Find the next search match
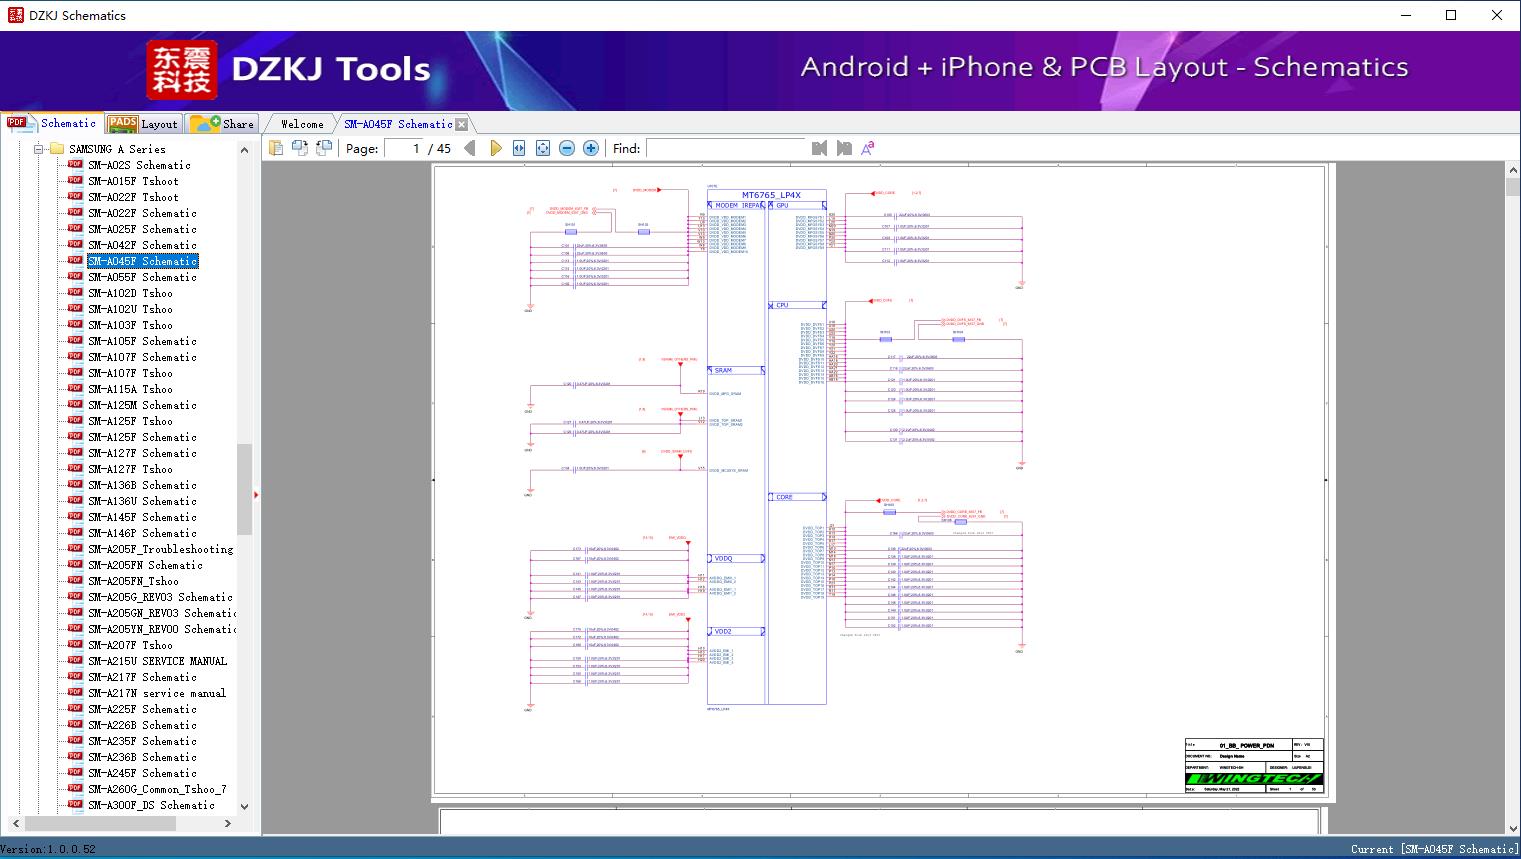The image size is (1521, 859). (844, 148)
